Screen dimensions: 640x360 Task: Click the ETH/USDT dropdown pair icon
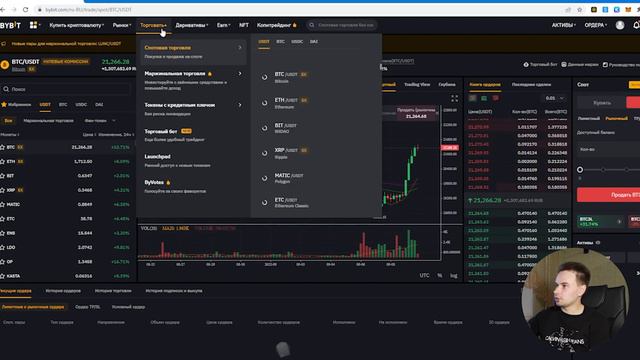264,102
